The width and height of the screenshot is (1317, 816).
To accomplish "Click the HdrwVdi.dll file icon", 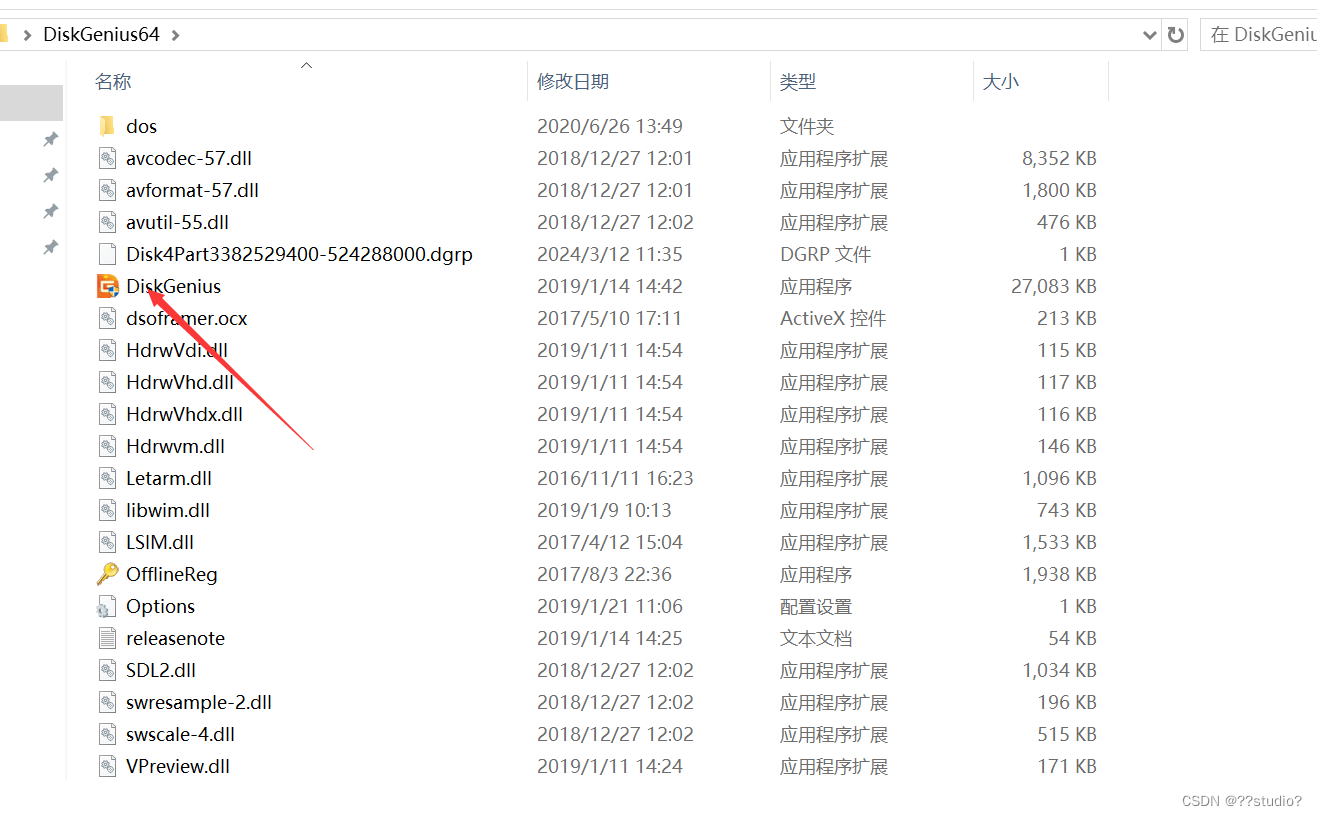I will (107, 350).
